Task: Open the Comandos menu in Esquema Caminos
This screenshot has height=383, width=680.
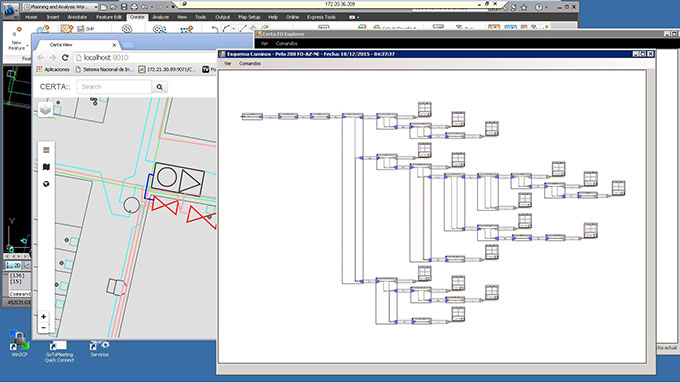Action: 250,63
